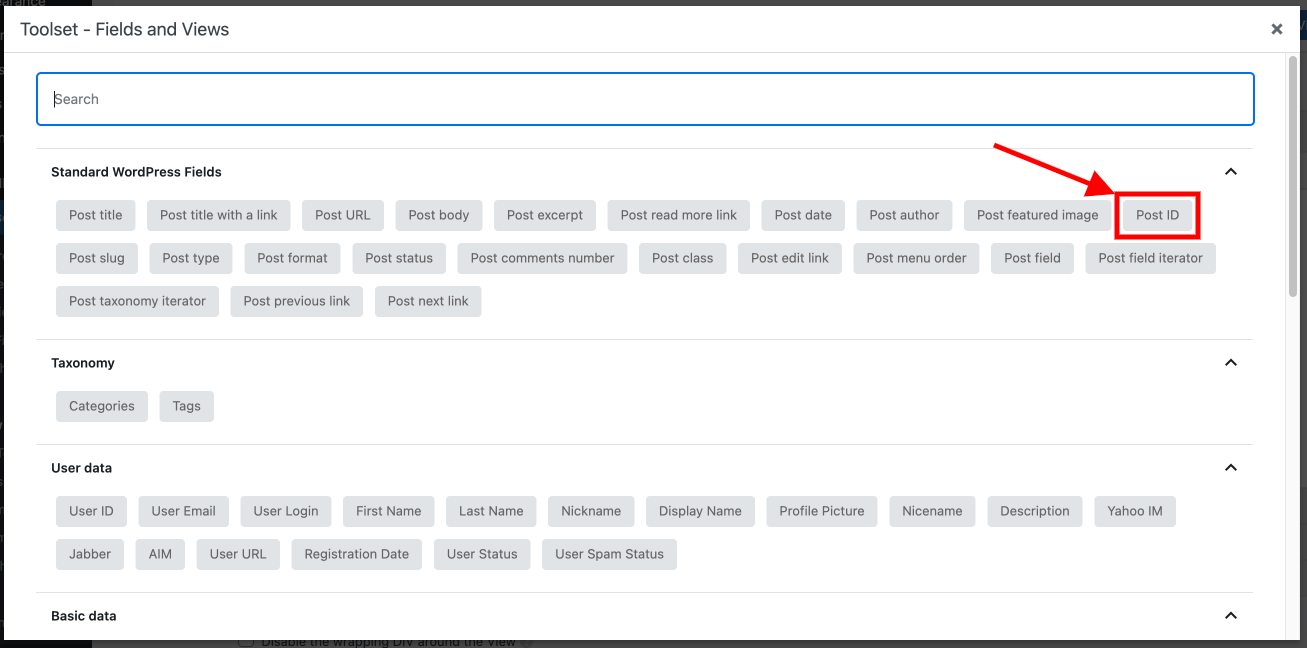Add the Post featured image field
The height and width of the screenshot is (648, 1307).
1038,215
